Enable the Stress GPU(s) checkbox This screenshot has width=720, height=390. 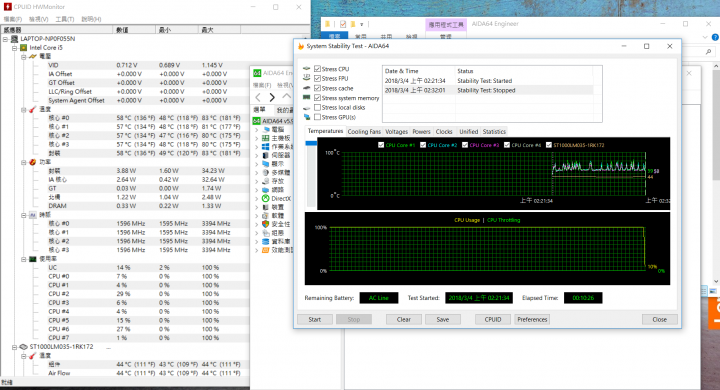click(317, 117)
